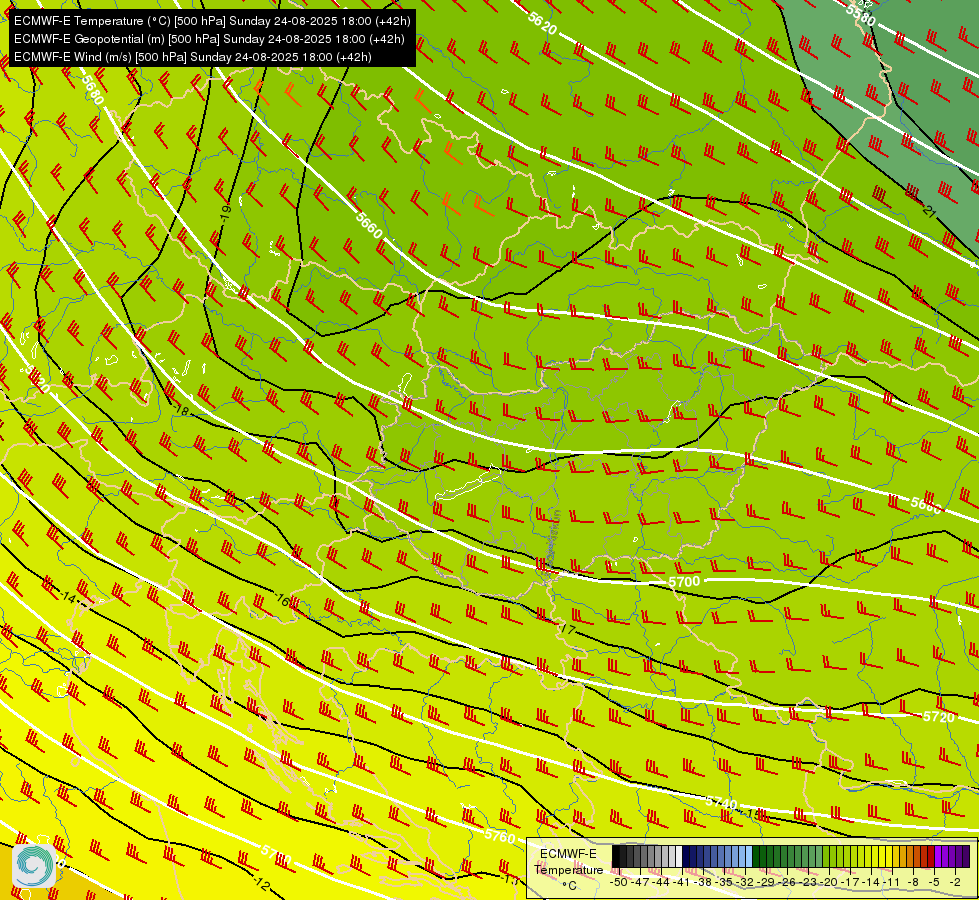Pick the white swatch left of -41
The height and width of the screenshot is (900, 979).
point(679,856)
